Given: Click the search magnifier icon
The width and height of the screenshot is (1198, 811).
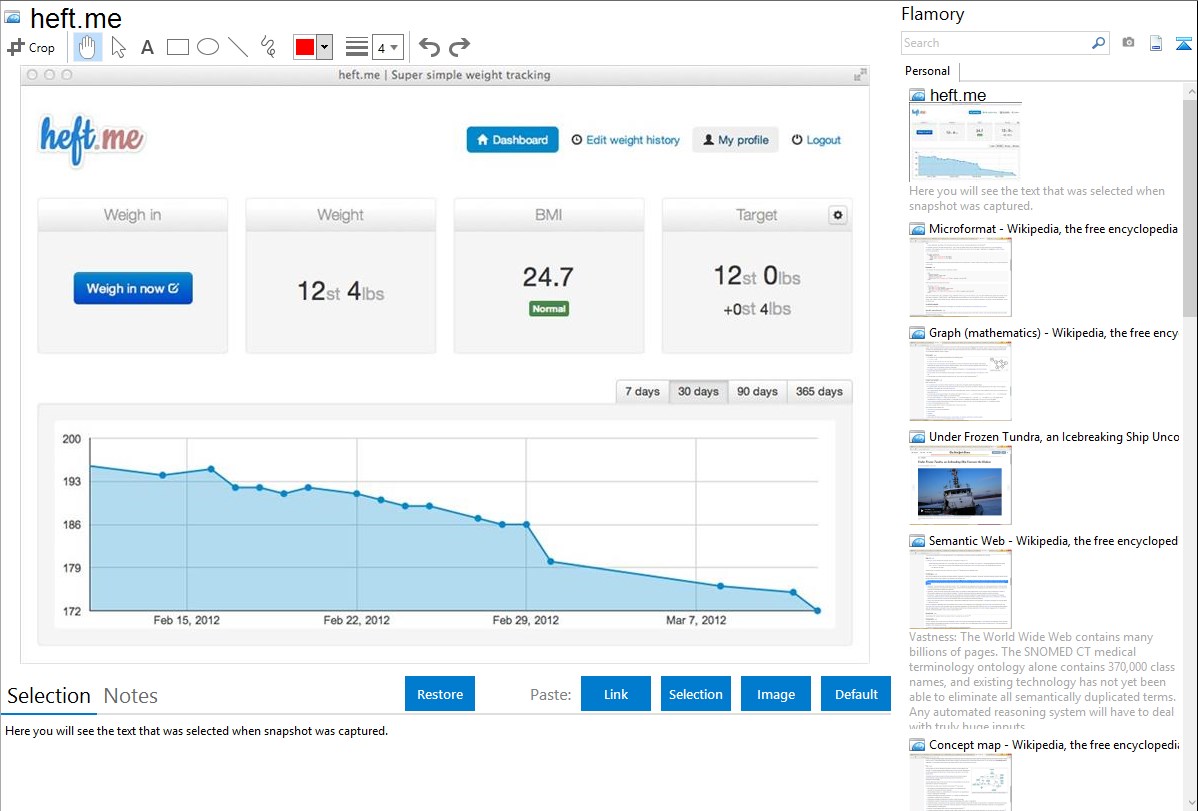Looking at the screenshot, I should coord(1099,43).
